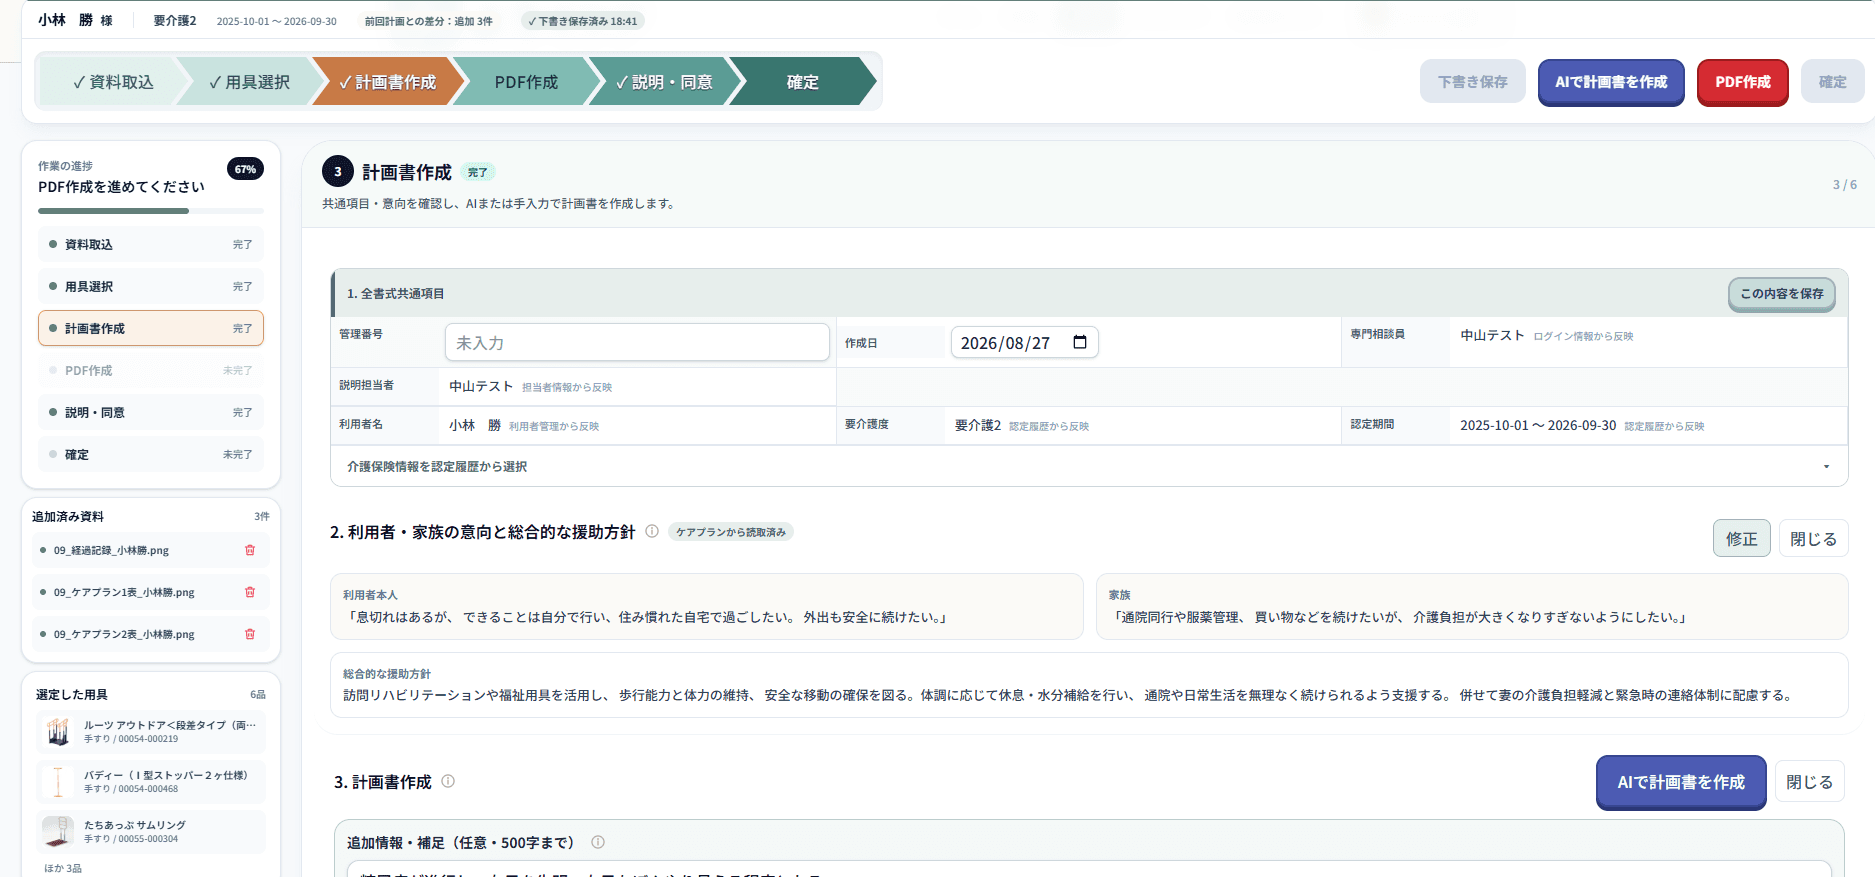Open PDF作成 in the sidebar progress list

pos(151,370)
